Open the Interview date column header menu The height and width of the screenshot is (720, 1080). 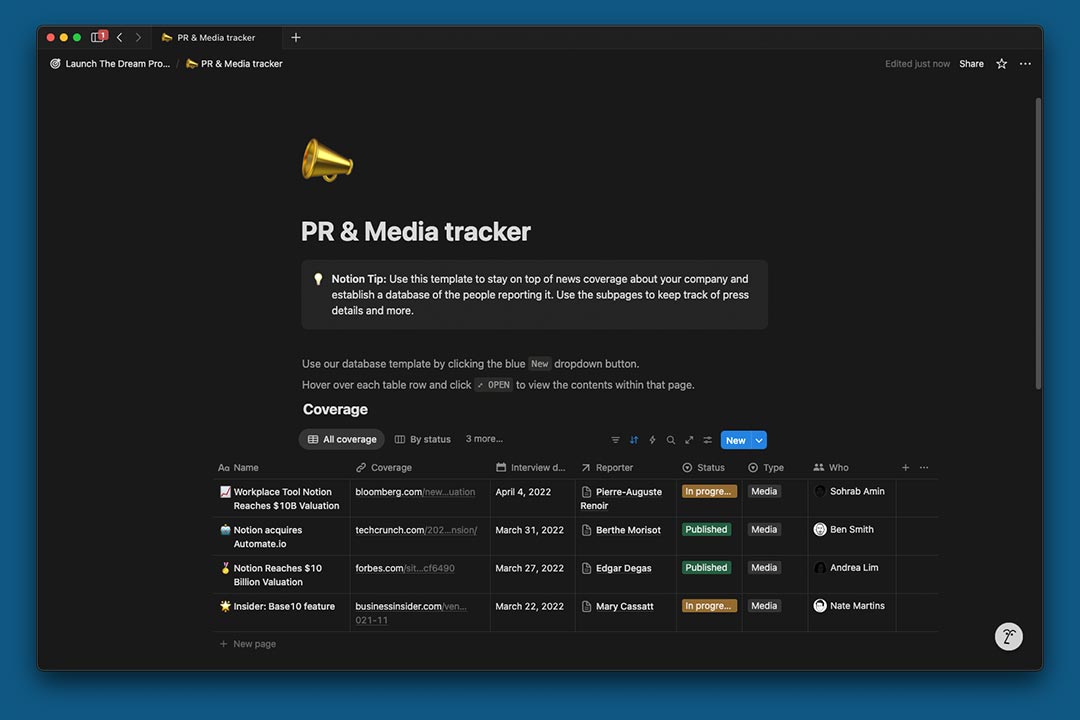coord(532,467)
